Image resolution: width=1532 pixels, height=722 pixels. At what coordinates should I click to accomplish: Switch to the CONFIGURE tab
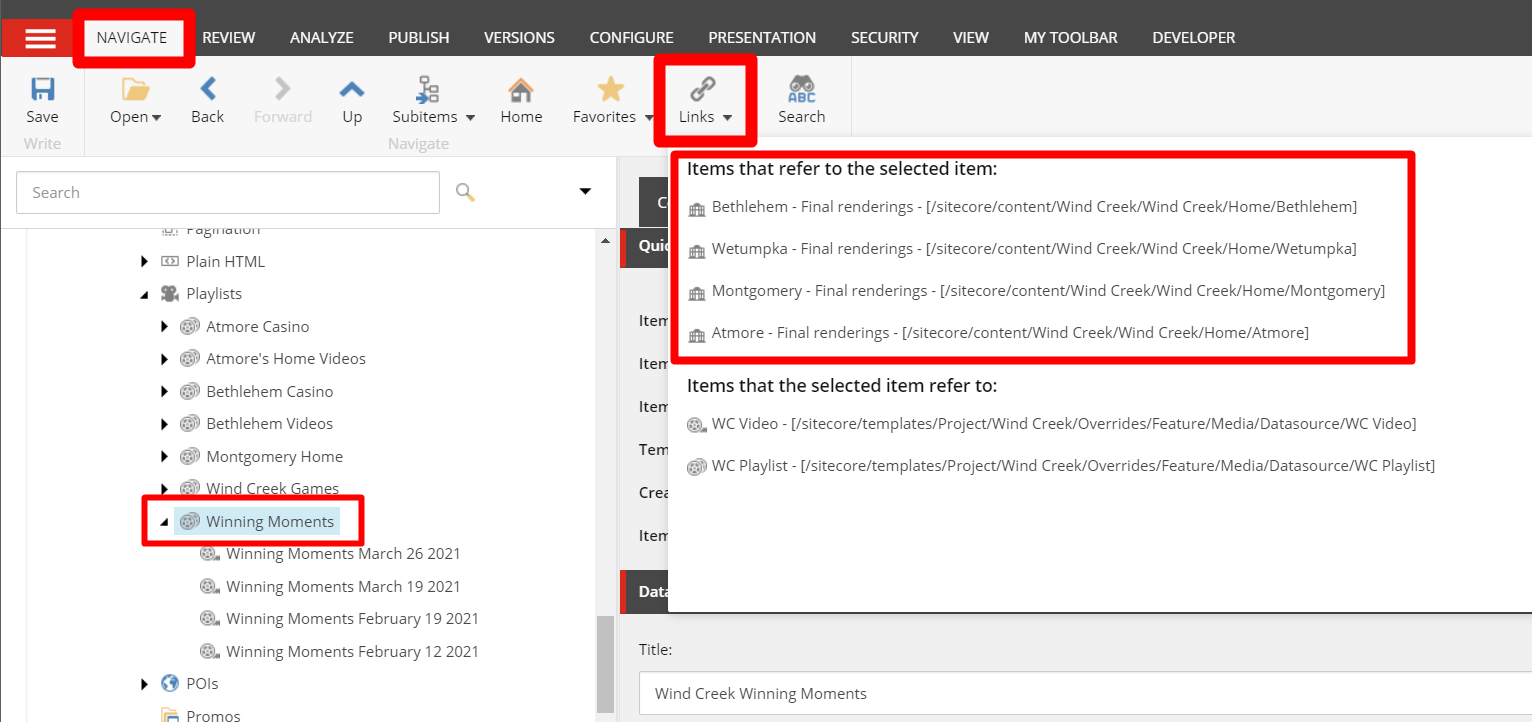coord(632,38)
